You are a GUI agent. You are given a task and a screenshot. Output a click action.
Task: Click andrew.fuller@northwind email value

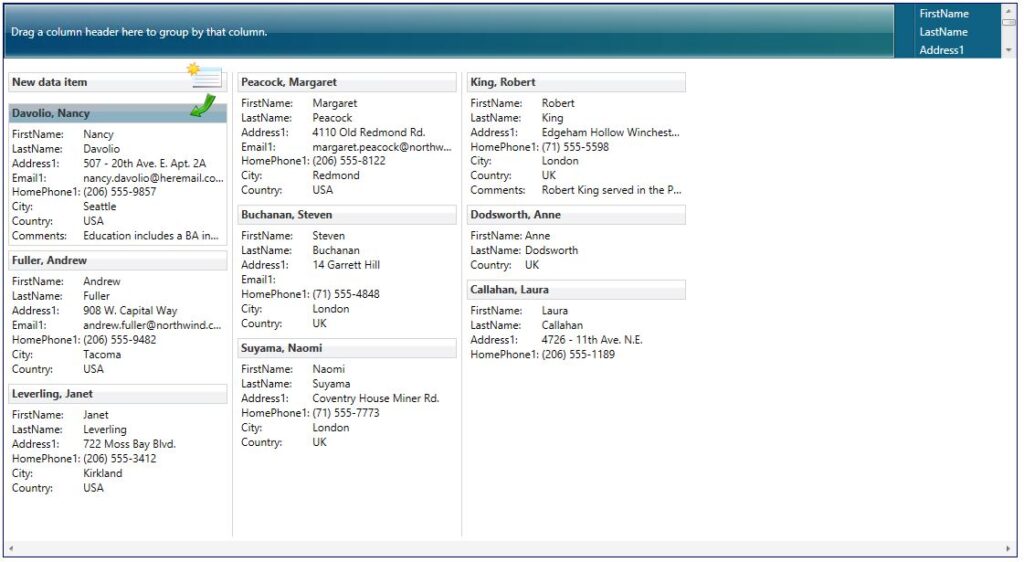click(152, 325)
